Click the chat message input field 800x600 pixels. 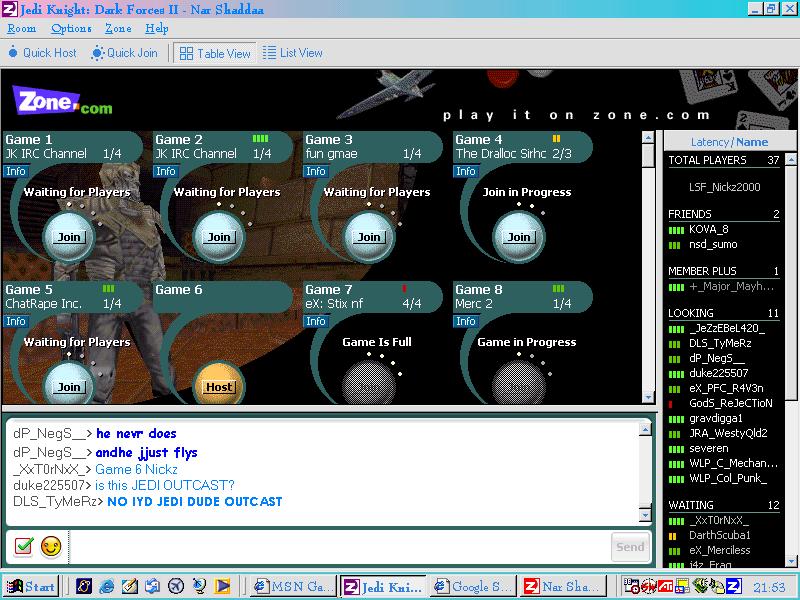click(339, 547)
